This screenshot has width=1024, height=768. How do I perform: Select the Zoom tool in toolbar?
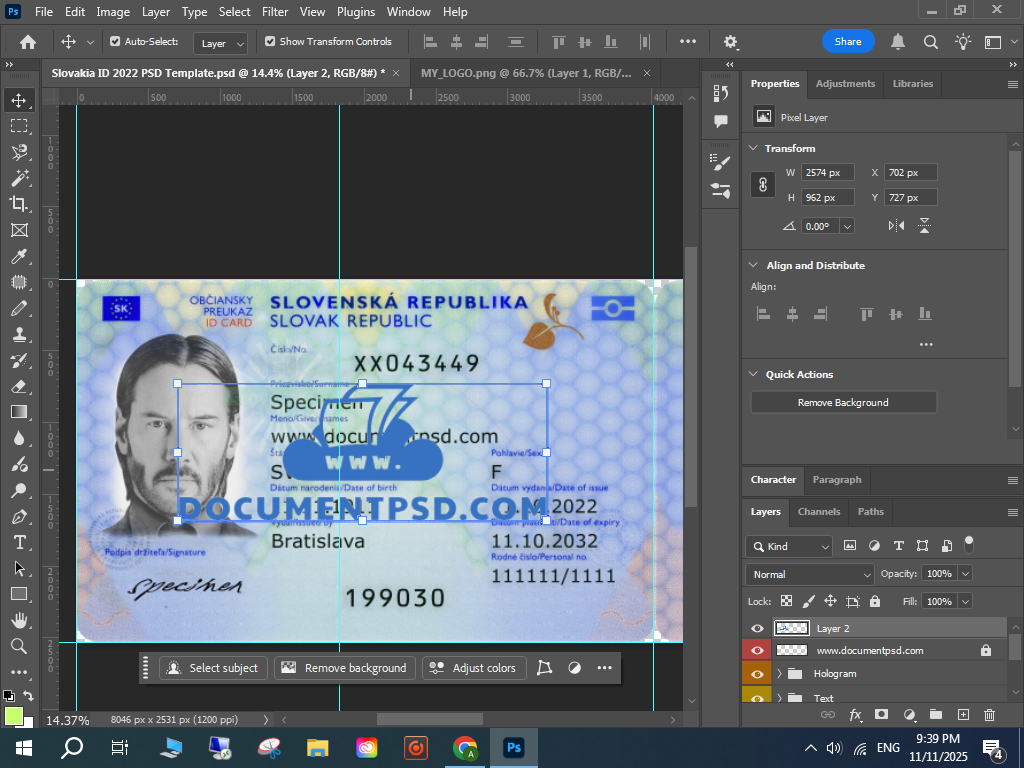pyautogui.click(x=19, y=646)
